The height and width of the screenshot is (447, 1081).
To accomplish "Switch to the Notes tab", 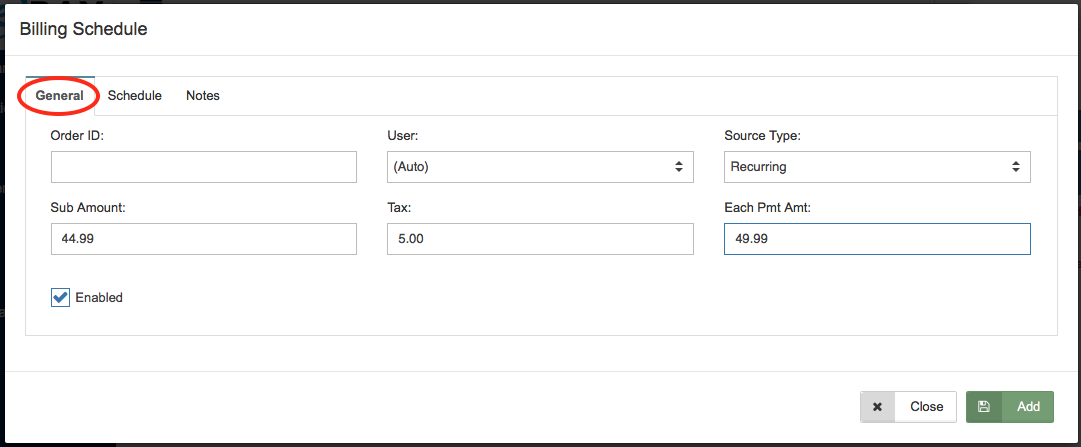I will coord(203,96).
